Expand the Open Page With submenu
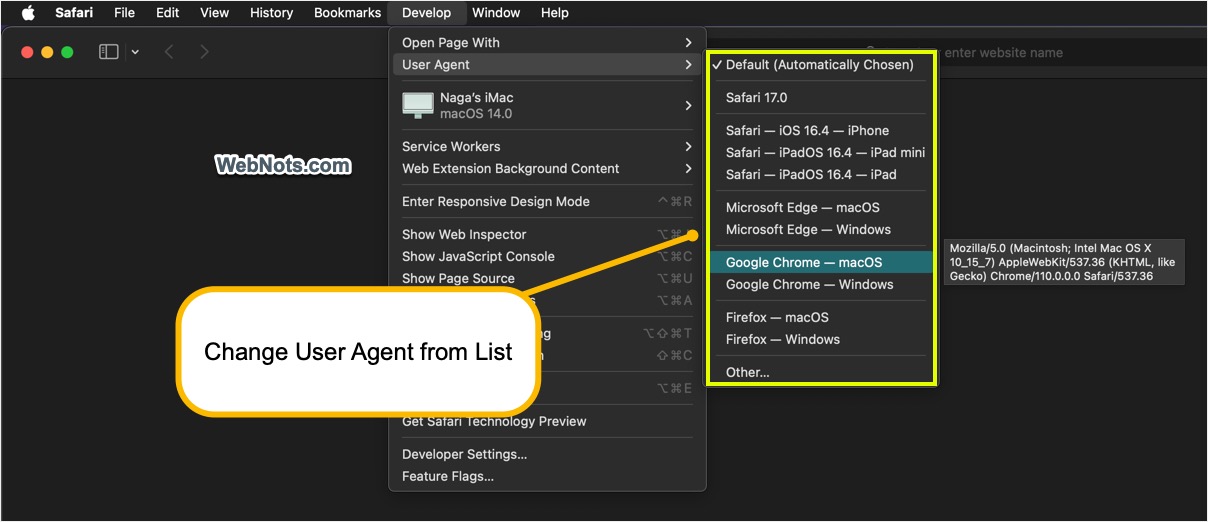 (x=547, y=42)
